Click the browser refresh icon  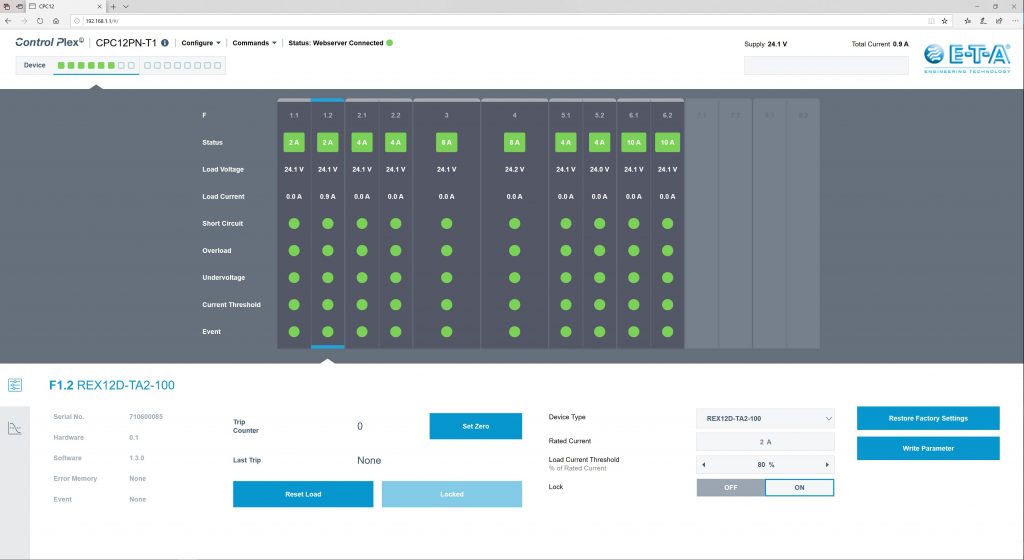[40, 20]
